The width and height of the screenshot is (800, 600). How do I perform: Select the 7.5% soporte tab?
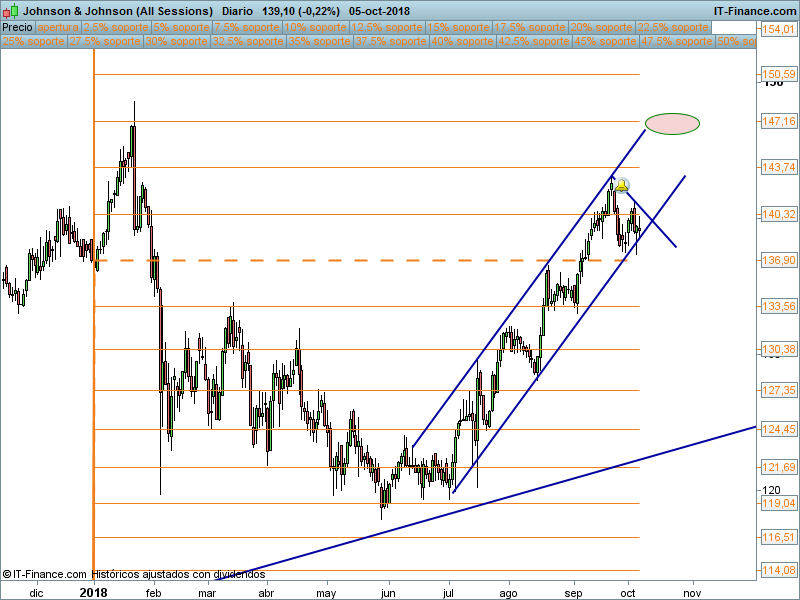pos(247,28)
